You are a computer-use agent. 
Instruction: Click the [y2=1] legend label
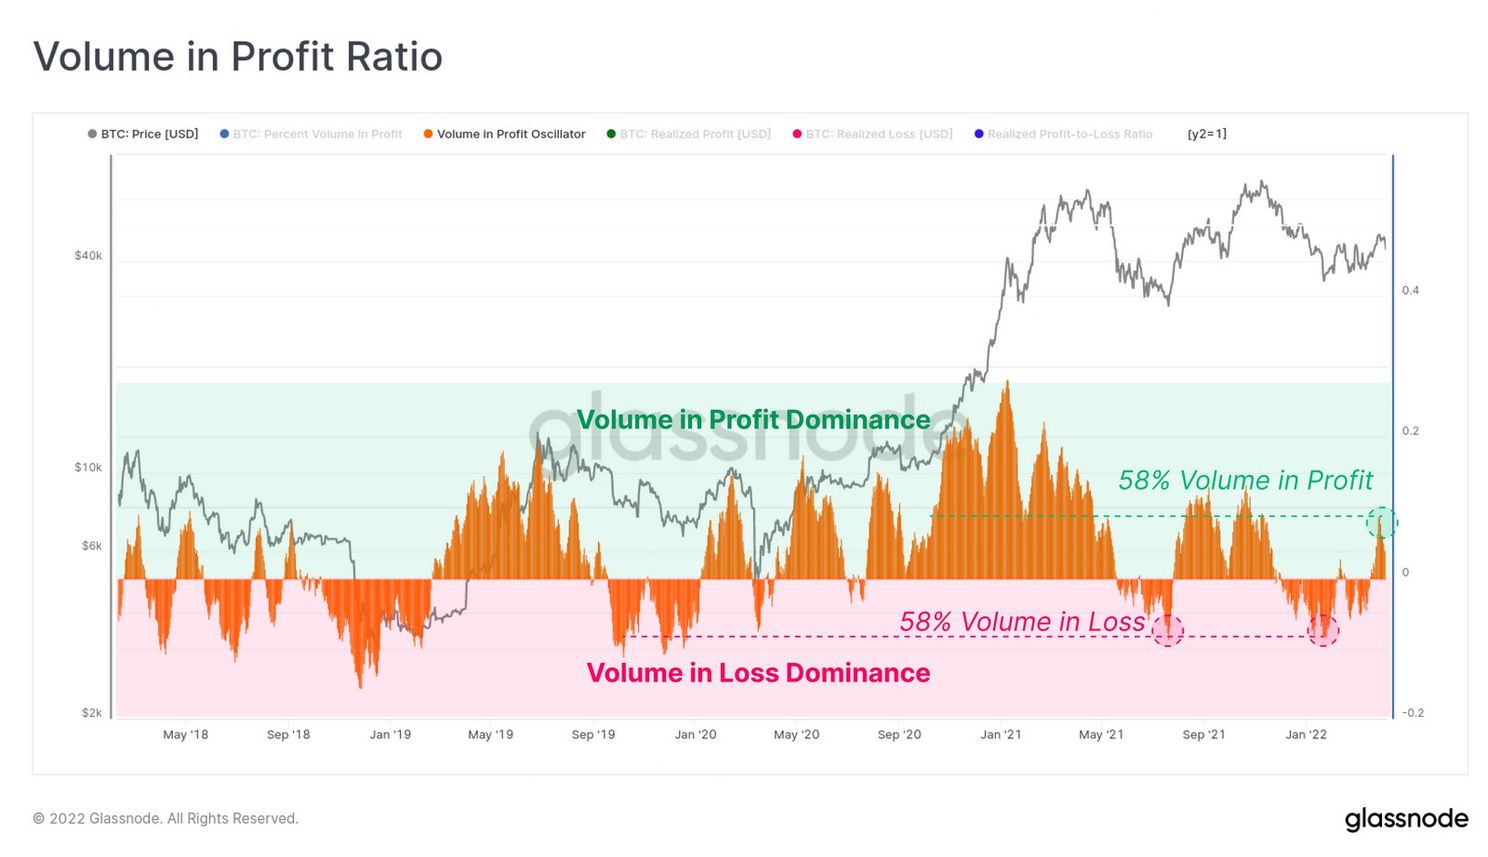coord(1207,134)
